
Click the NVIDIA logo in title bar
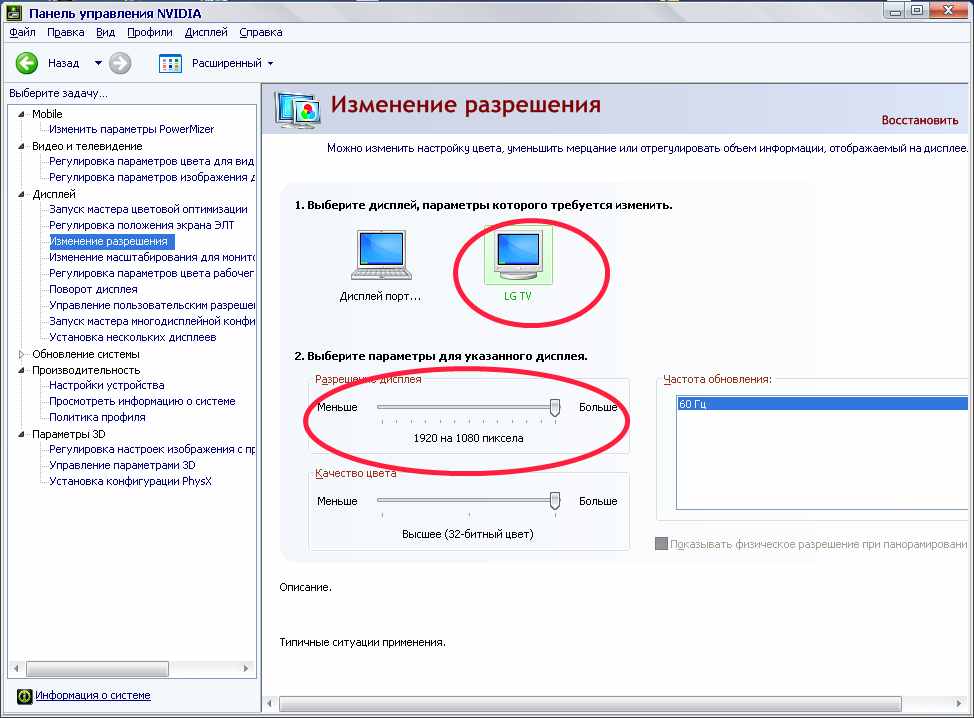tap(14, 12)
